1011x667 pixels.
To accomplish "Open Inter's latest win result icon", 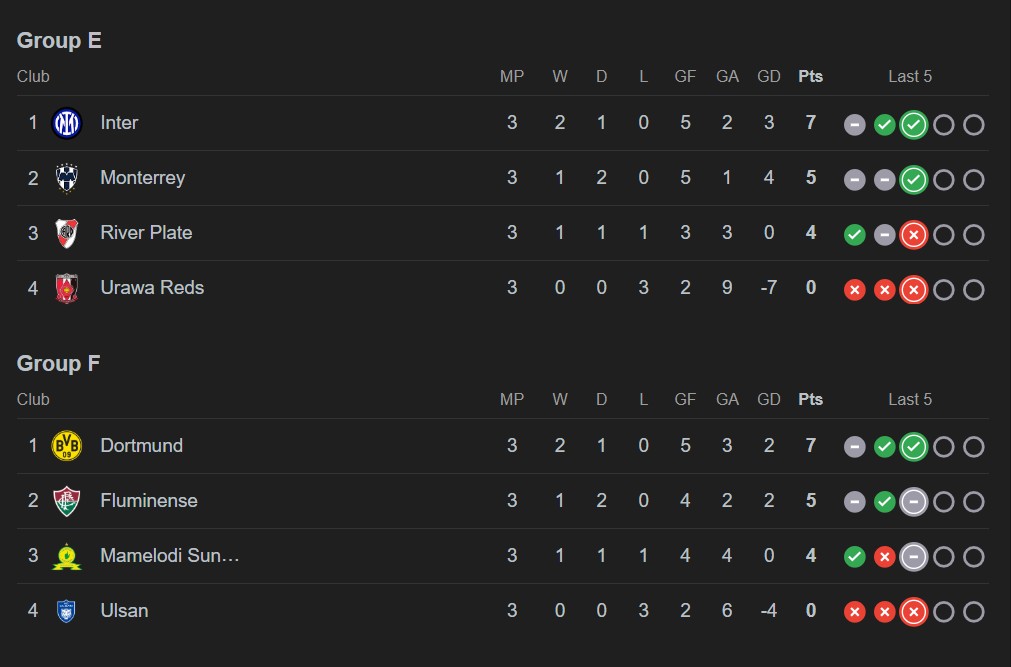I will (913, 125).
